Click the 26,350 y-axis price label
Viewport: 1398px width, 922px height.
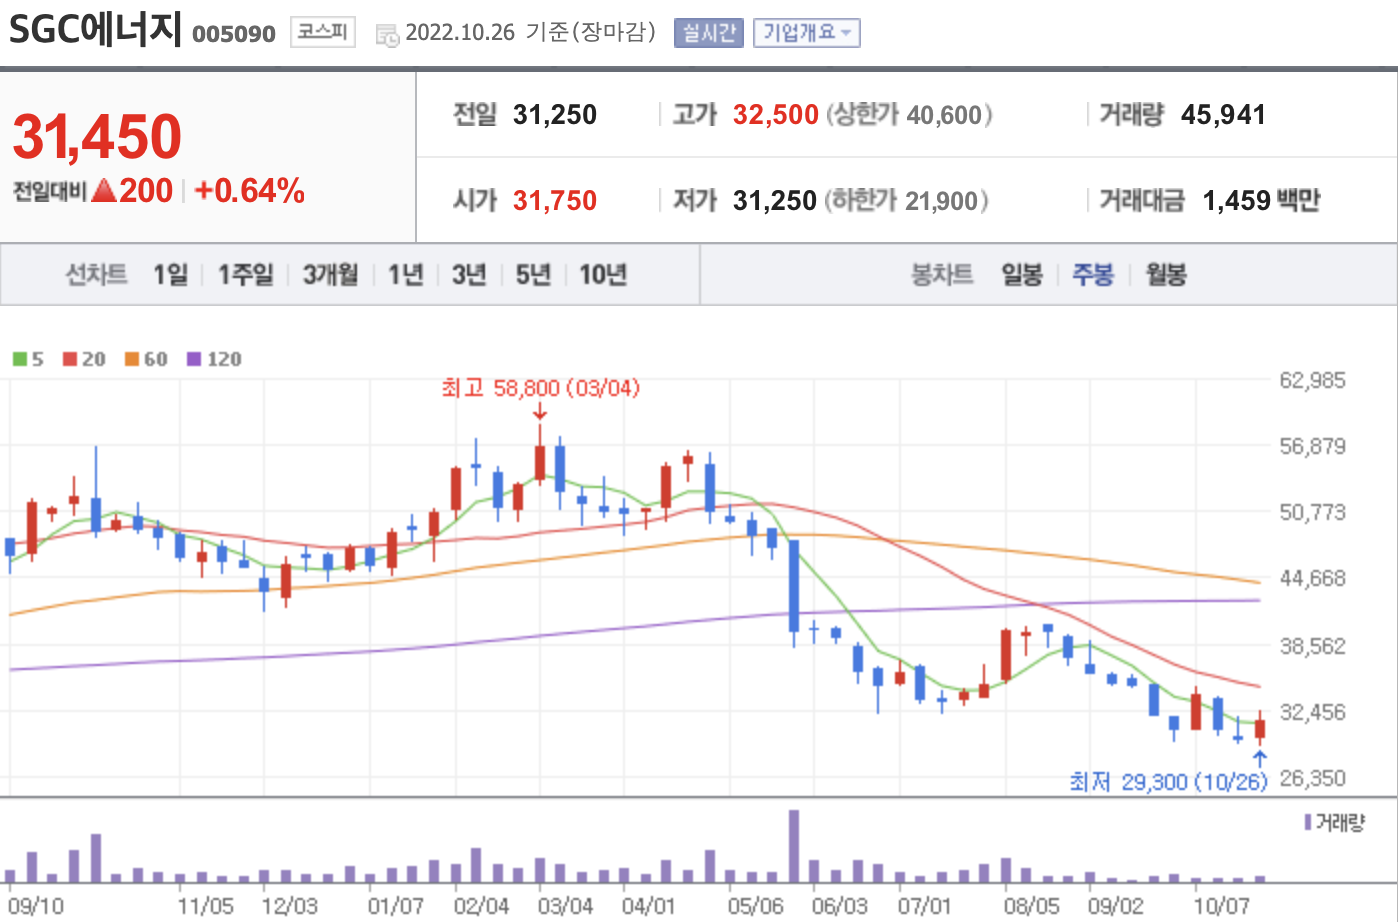(1313, 778)
